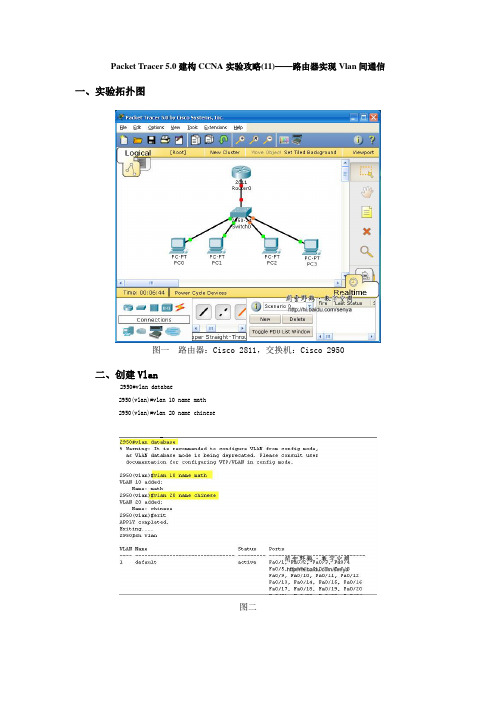Pick the solid black cable connection
The image size is (496, 702).
pyautogui.click(x=204, y=312)
